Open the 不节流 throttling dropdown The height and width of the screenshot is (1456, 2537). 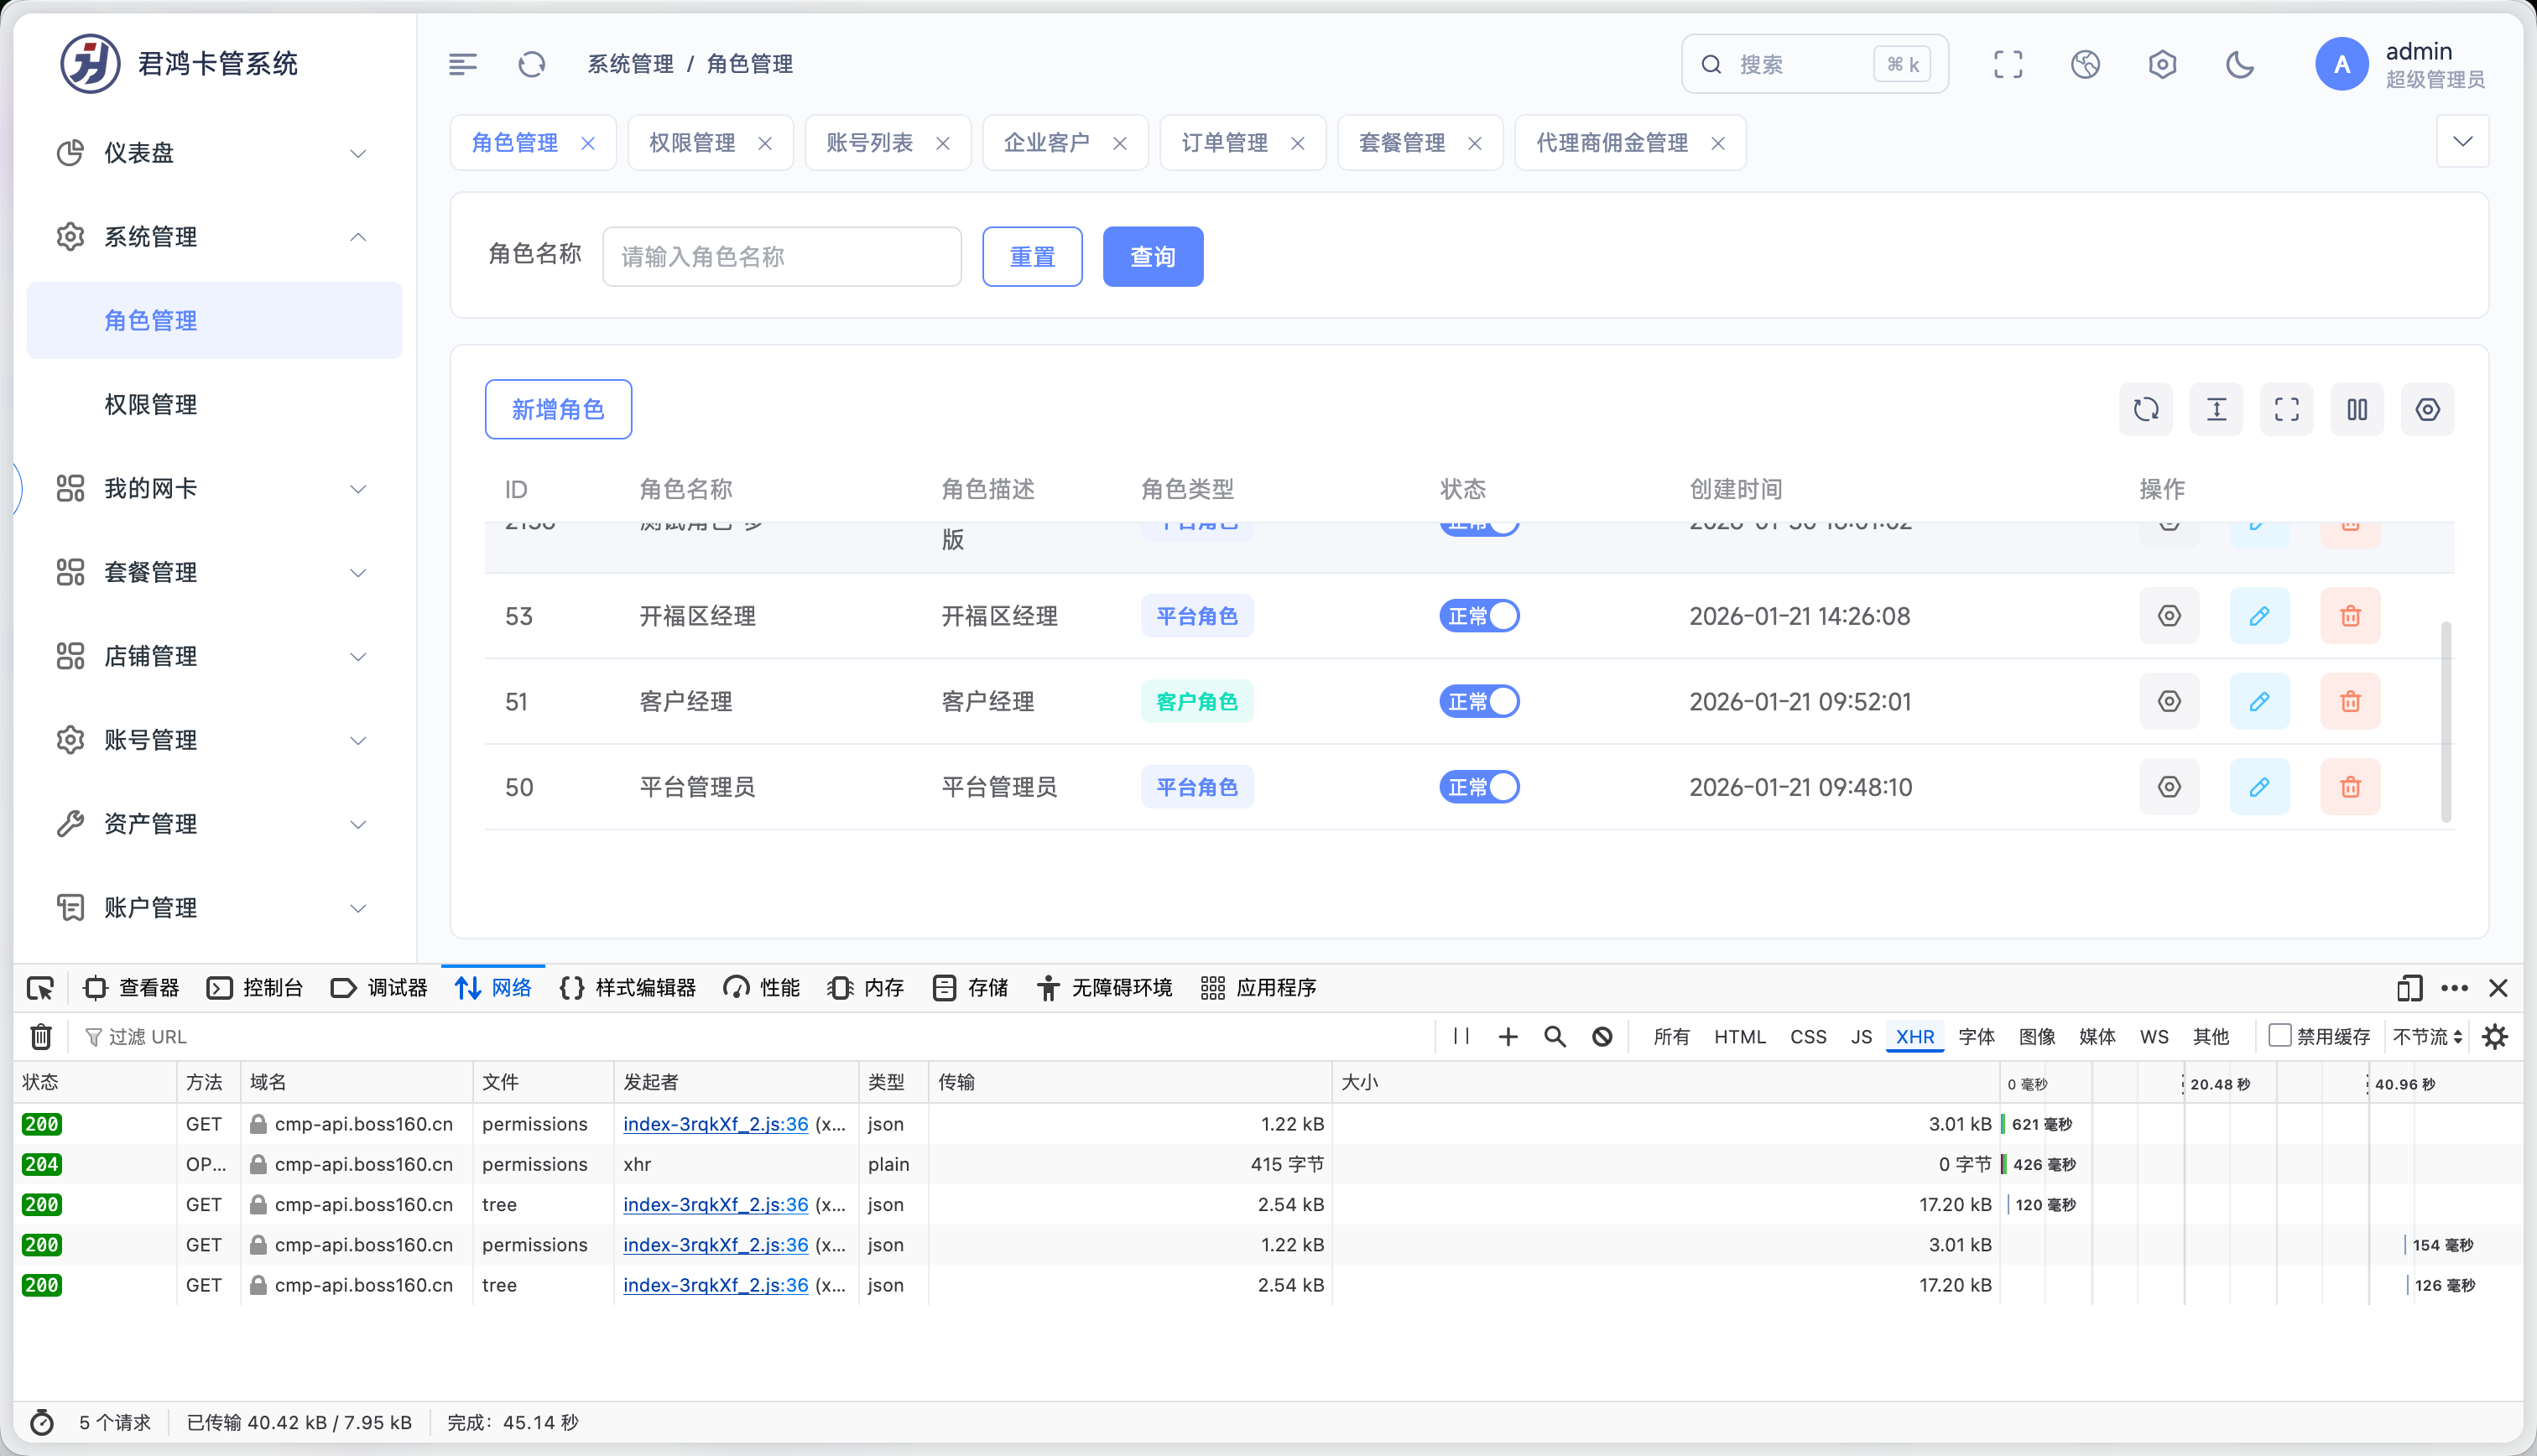pyautogui.click(x=2426, y=1037)
